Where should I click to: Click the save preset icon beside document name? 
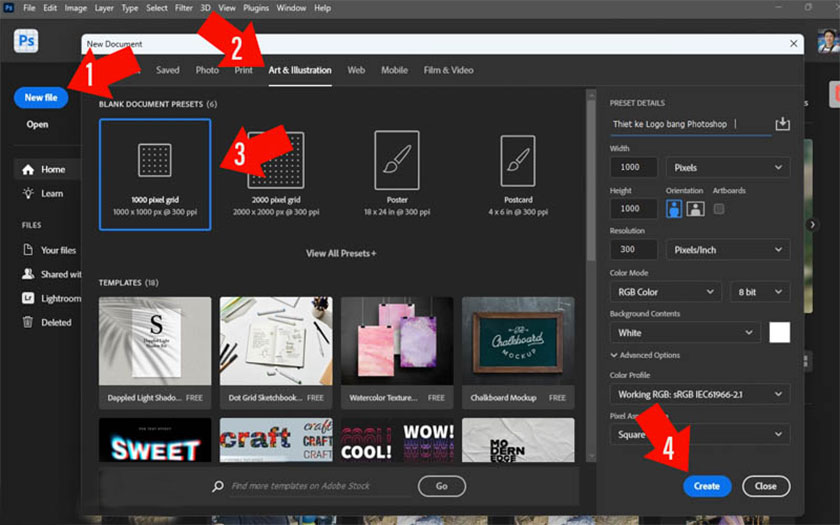tap(782, 124)
